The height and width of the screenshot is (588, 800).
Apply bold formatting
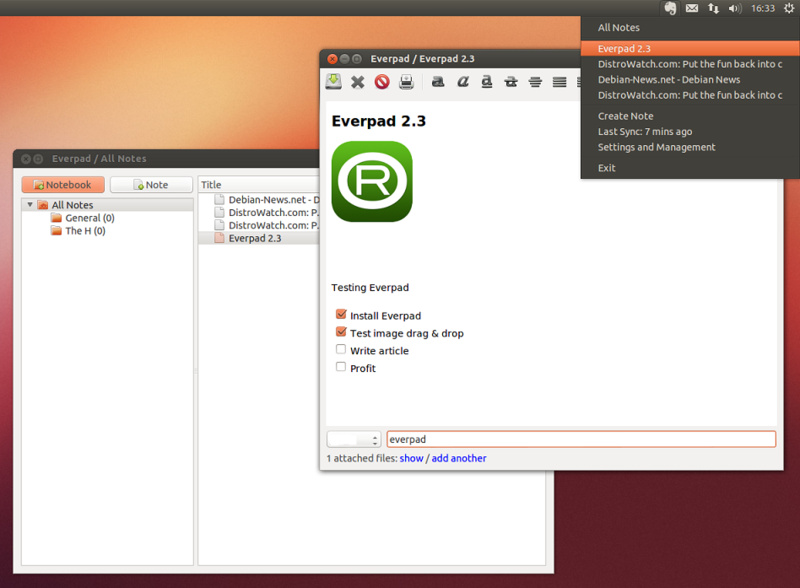pos(438,82)
